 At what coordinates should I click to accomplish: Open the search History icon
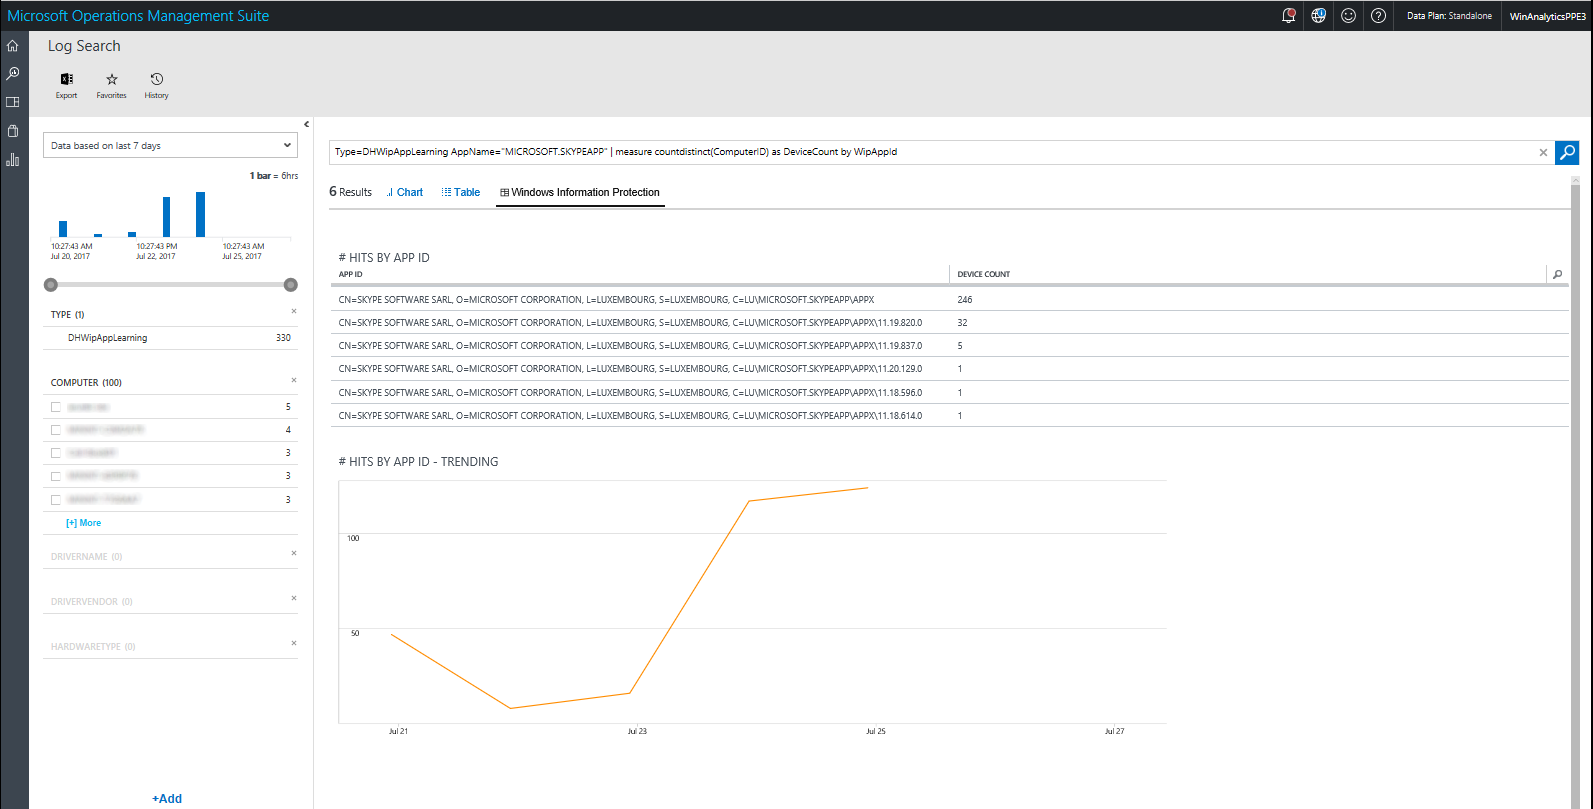156,80
